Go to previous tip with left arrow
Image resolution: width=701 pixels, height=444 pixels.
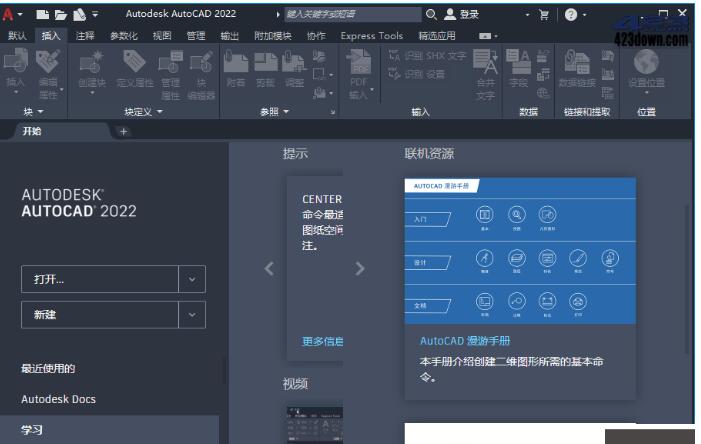269,268
